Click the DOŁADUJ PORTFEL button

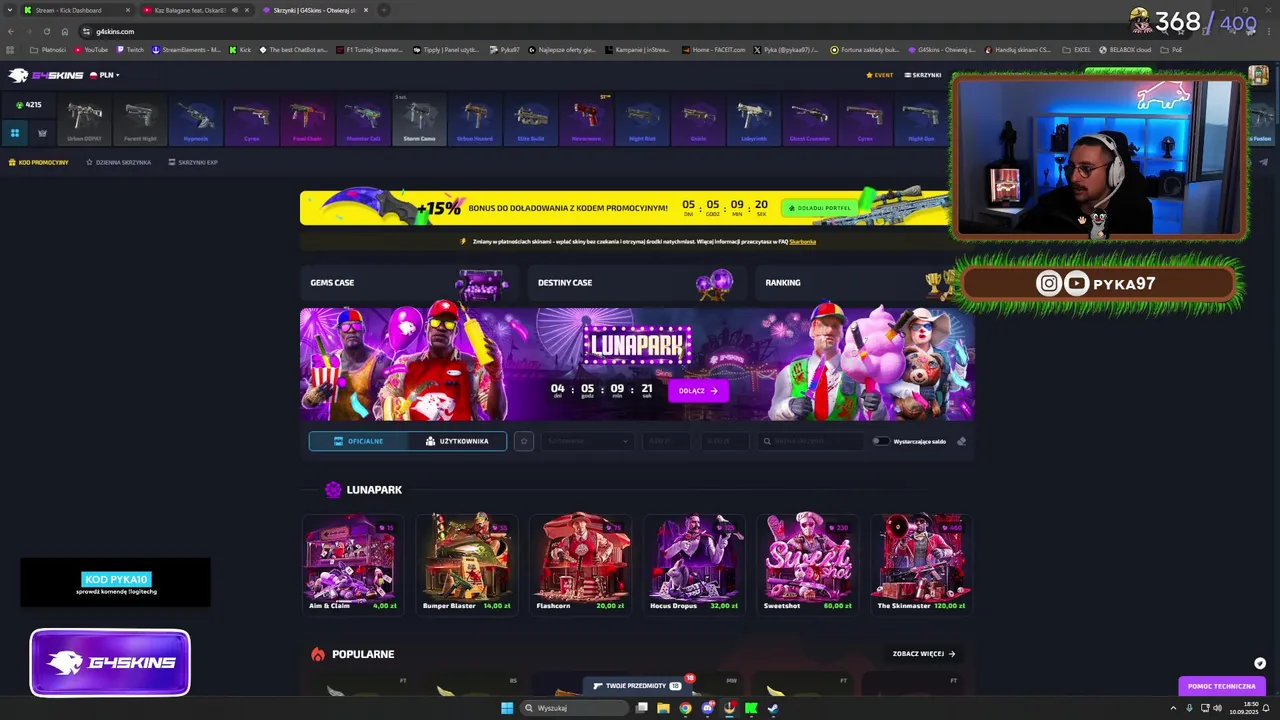tap(820, 208)
